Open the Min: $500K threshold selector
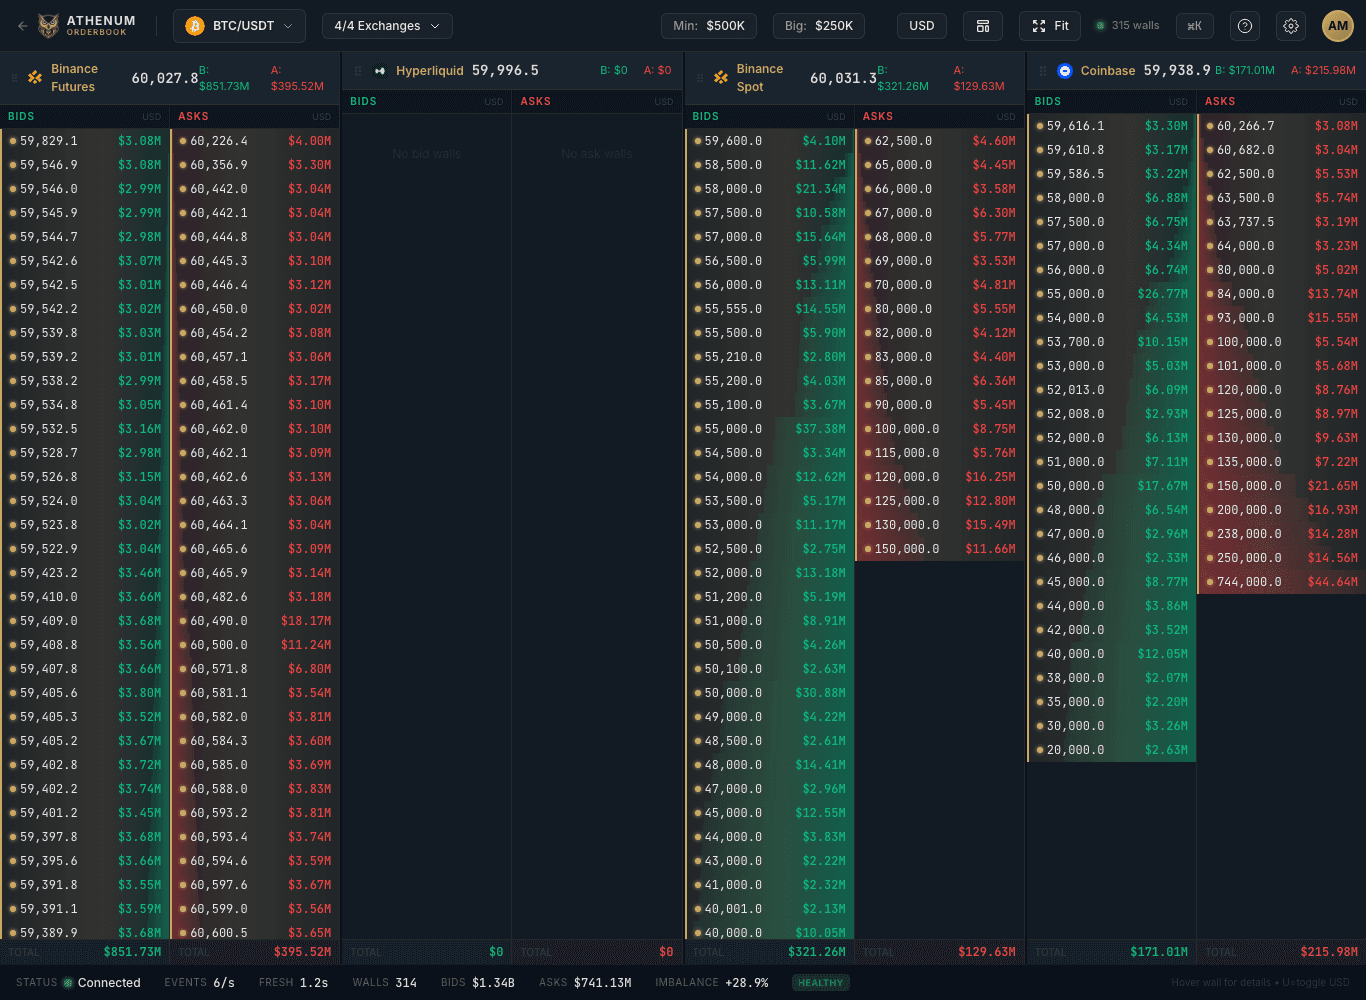This screenshot has width=1366, height=1000. tap(709, 26)
